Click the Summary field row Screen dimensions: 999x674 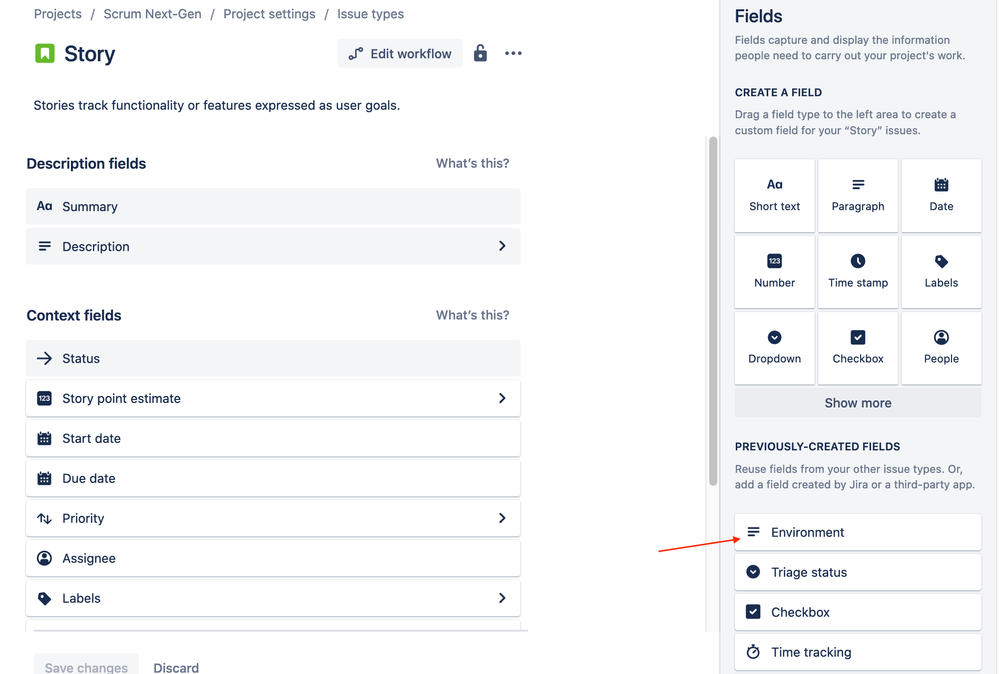pos(273,206)
